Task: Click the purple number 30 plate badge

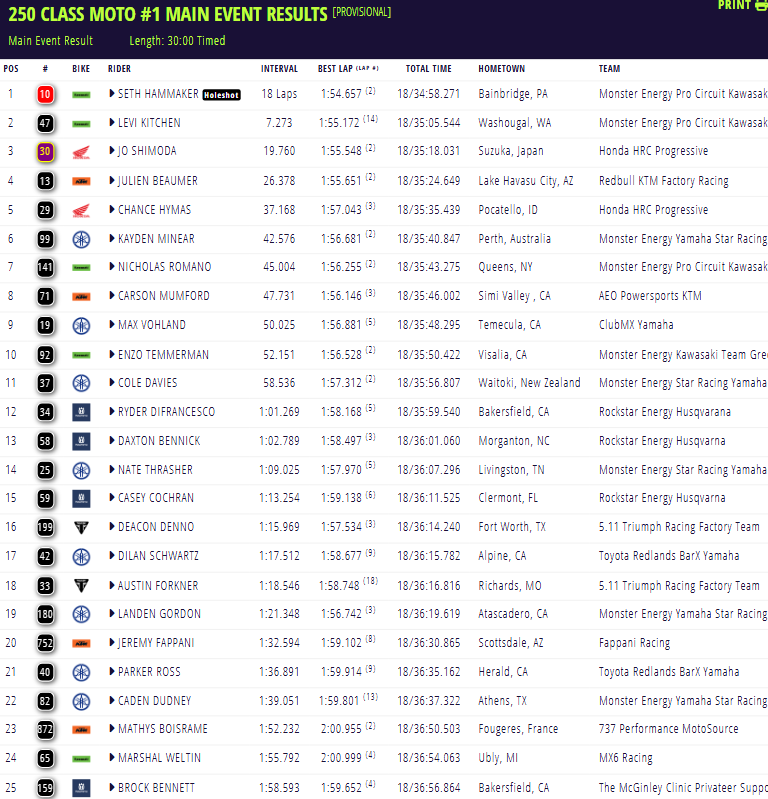Action: pos(45,151)
